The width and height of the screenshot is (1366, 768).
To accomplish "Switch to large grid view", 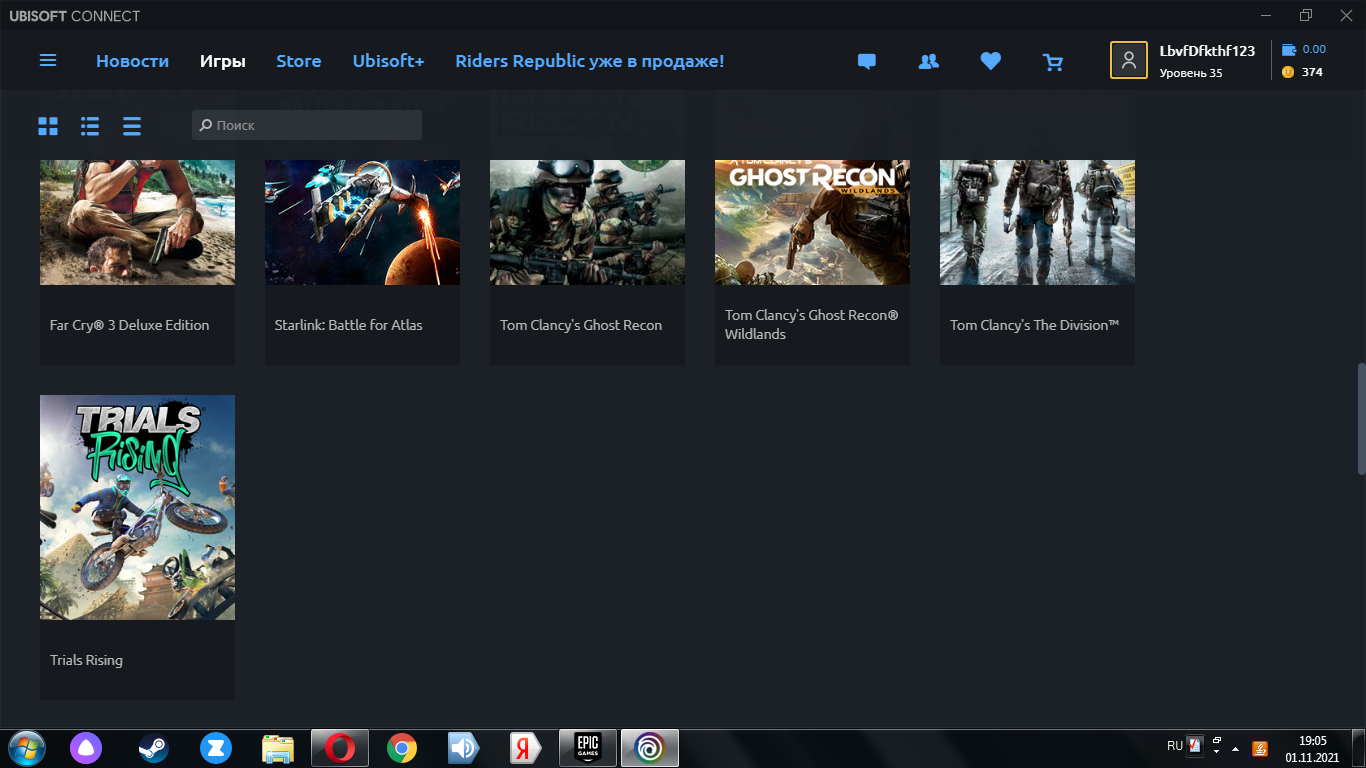I will [48, 126].
